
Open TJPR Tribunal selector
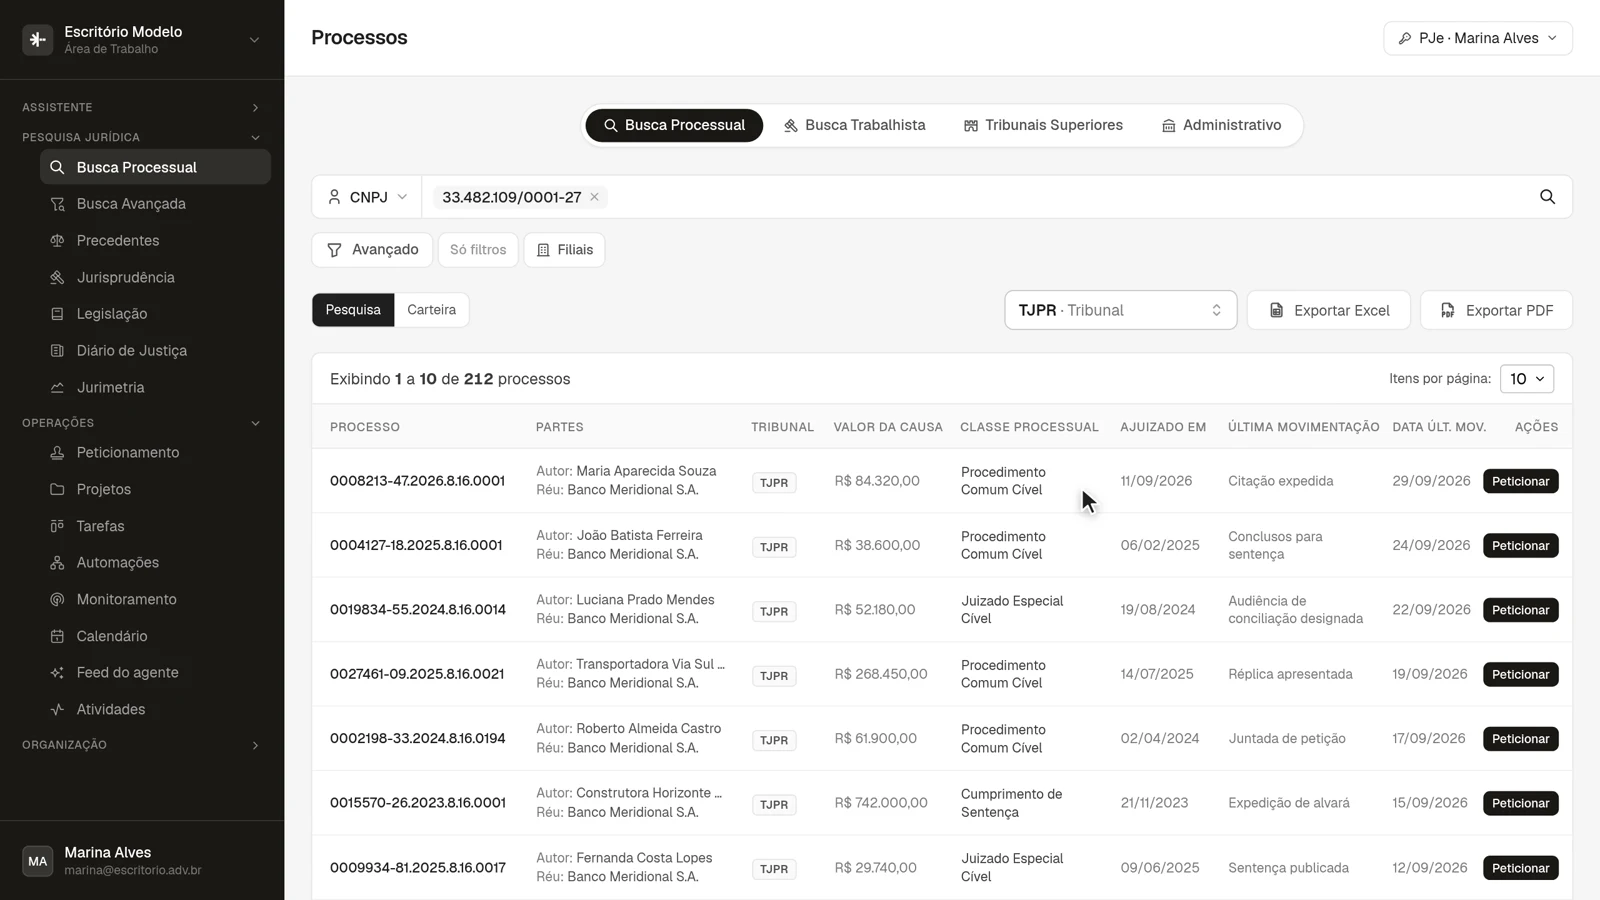[1120, 310]
